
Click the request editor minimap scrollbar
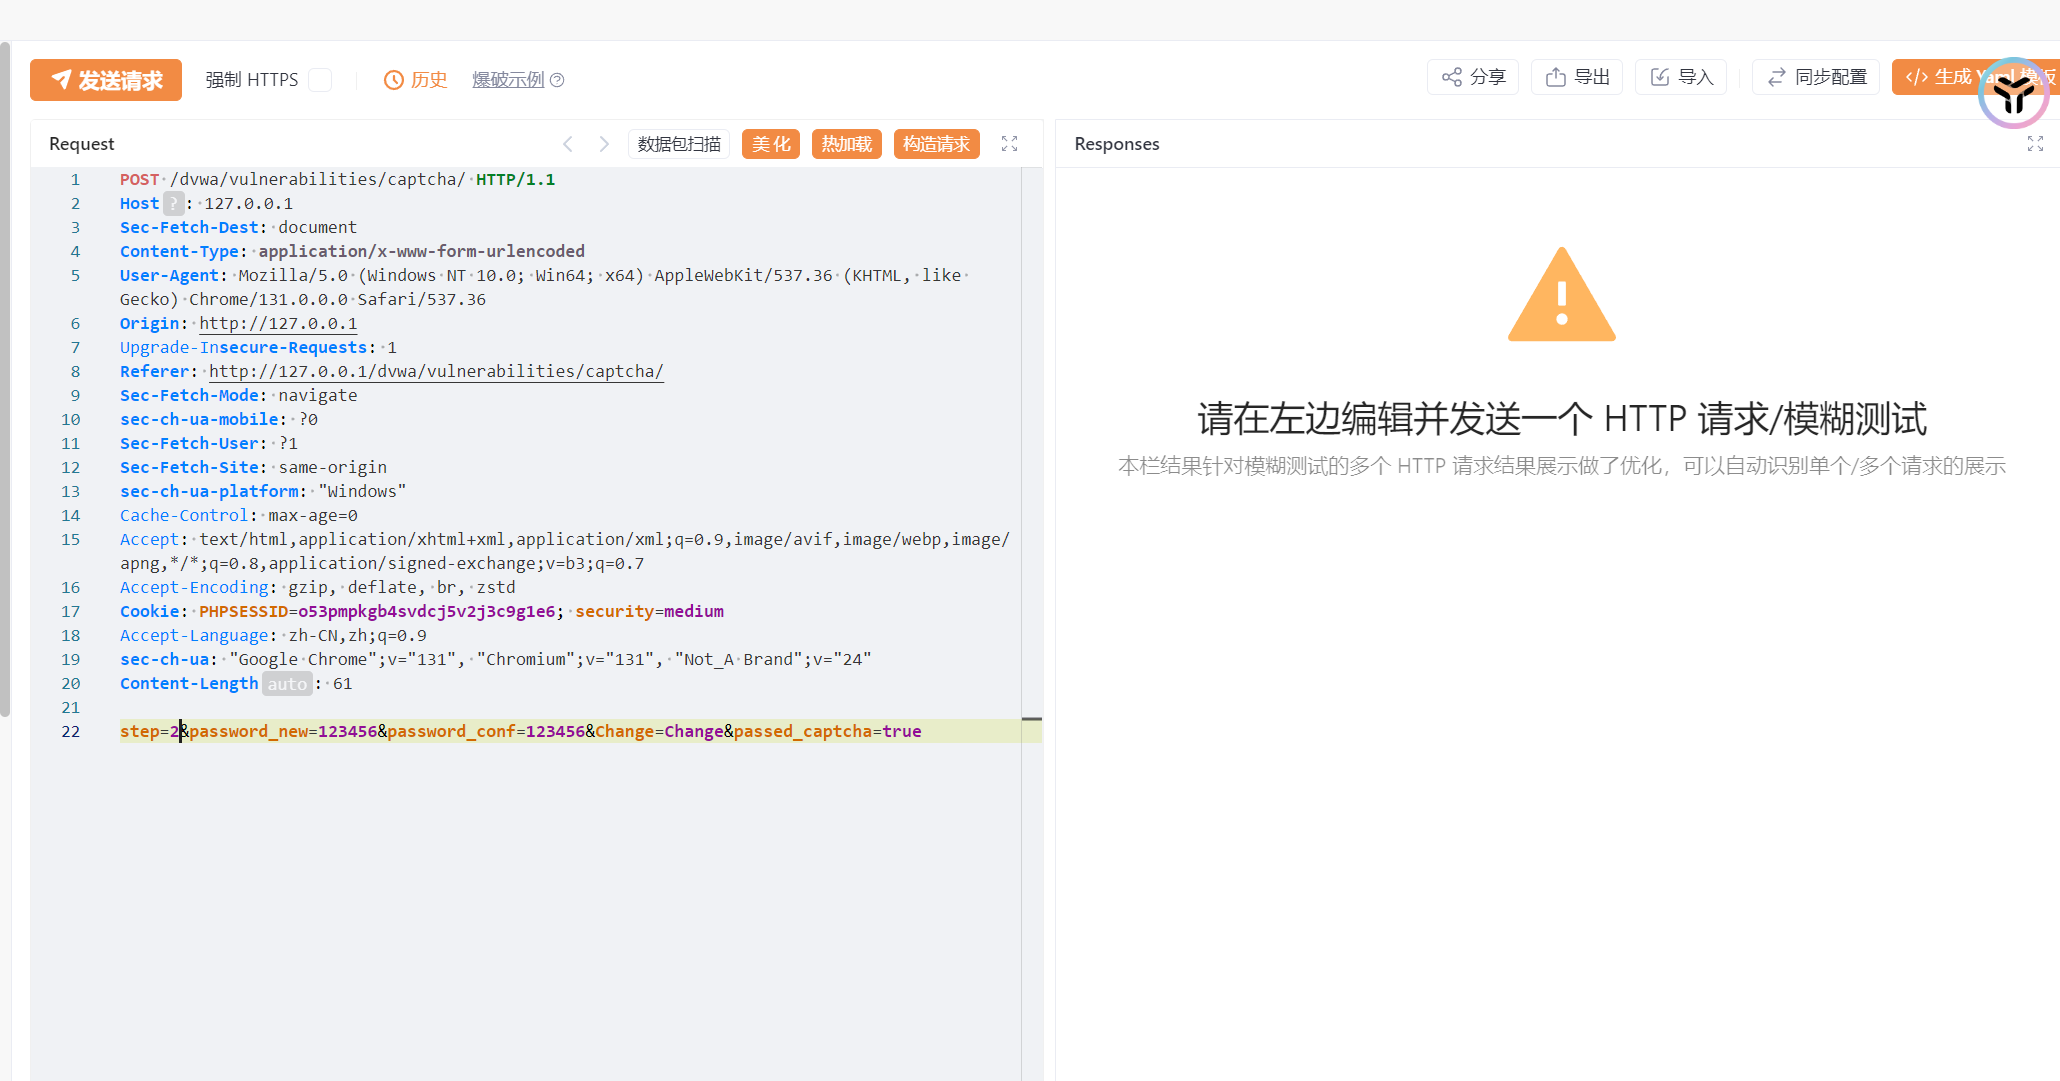pos(1031,719)
